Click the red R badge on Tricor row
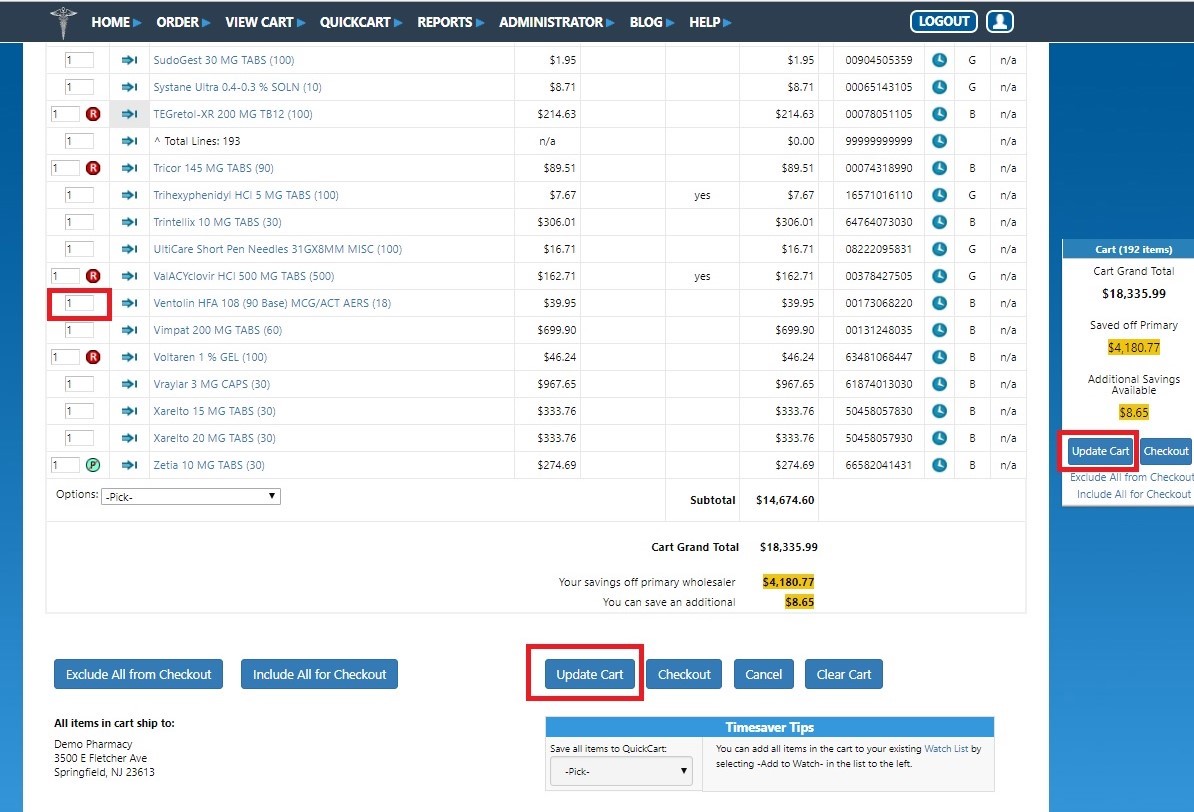The height and width of the screenshot is (812, 1194). point(93,168)
